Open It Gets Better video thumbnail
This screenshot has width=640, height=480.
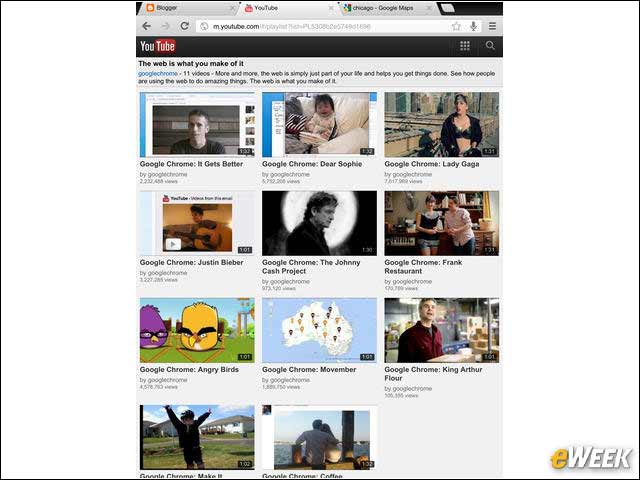click(x=197, y=124)
